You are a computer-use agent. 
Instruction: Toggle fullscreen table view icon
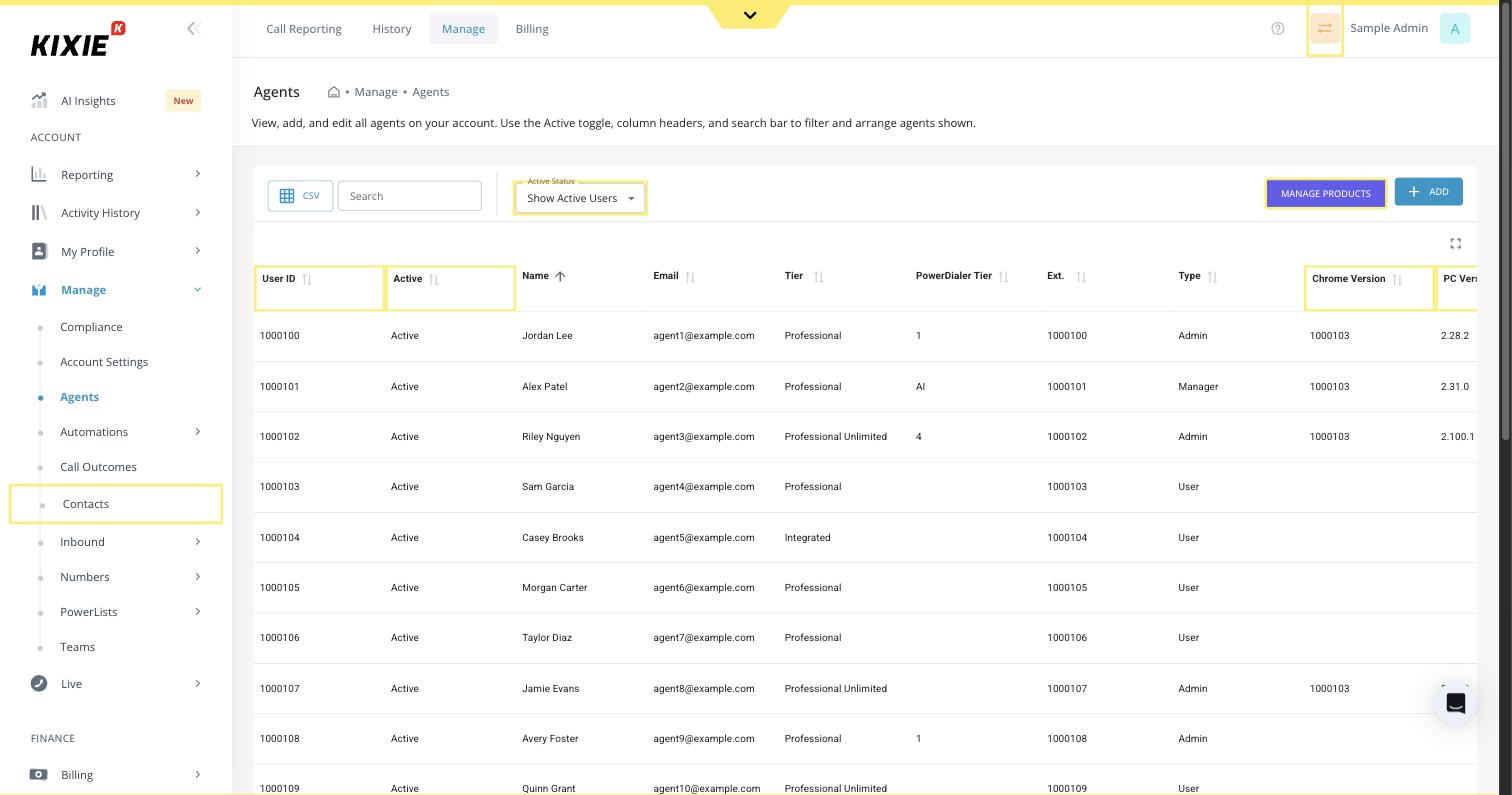point(1456,243)
